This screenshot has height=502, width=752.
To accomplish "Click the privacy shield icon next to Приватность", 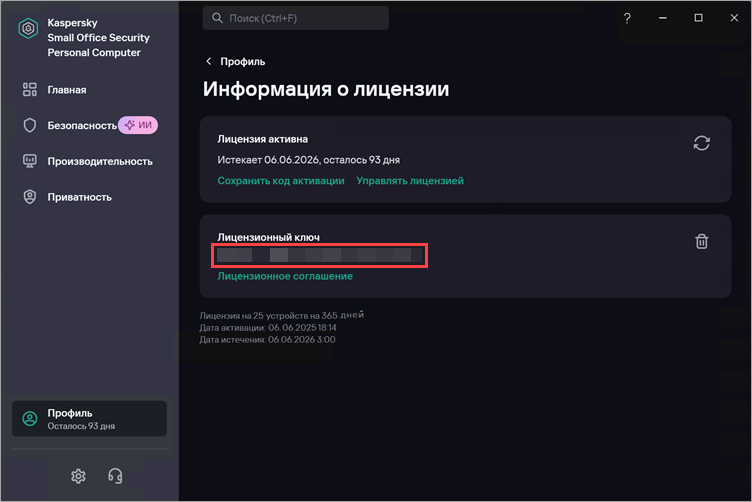I will coord(30,197).
